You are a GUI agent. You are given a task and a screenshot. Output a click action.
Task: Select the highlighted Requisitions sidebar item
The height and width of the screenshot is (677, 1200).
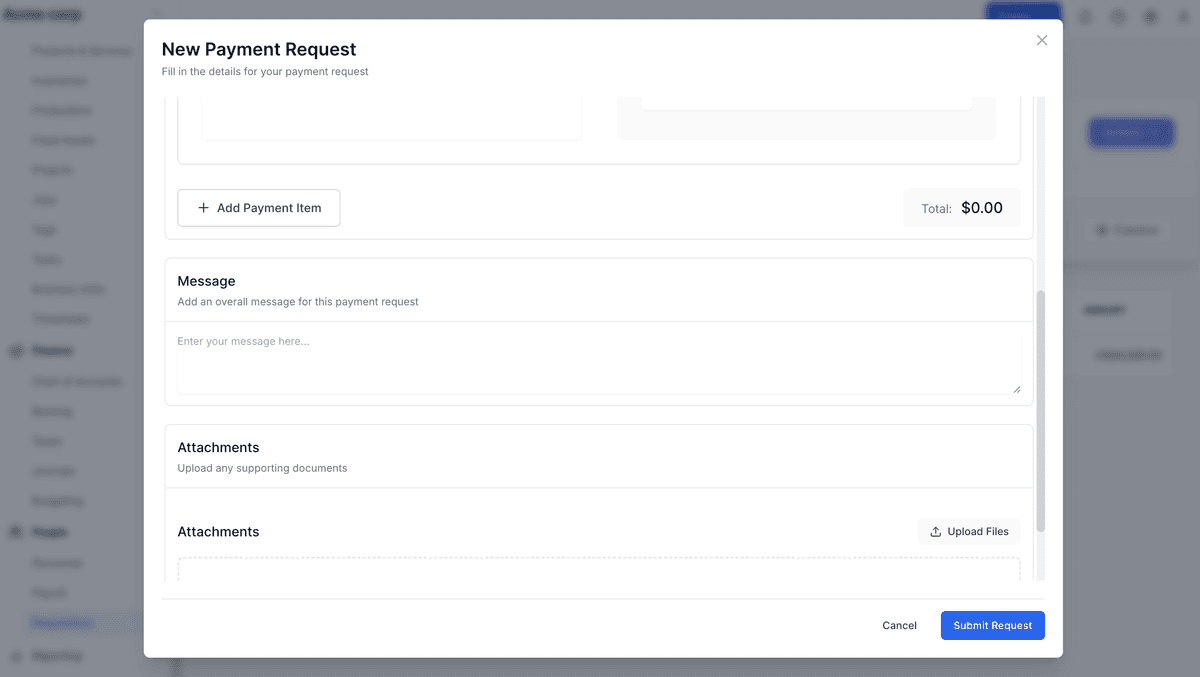pyautogui.click(x=62, y=623)
